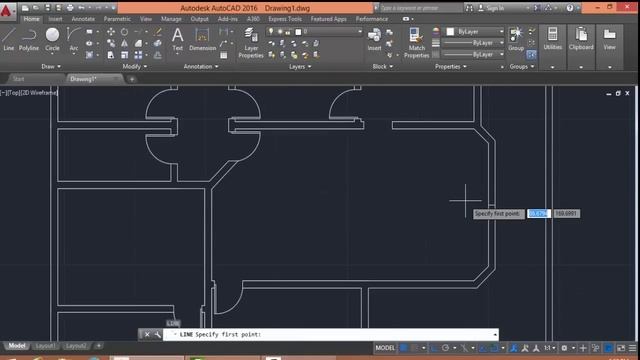The height and width of the screenshot is (360, 640).
Task: Open the Insert ribbon tab
Action: click(x=56, y=19)
